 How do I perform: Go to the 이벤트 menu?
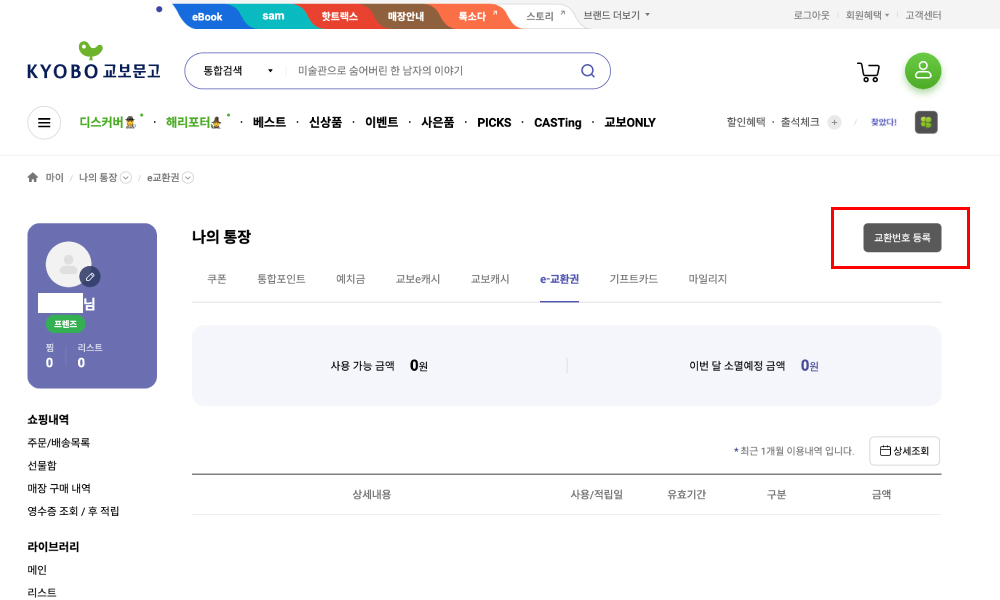[x=381, y=122]
